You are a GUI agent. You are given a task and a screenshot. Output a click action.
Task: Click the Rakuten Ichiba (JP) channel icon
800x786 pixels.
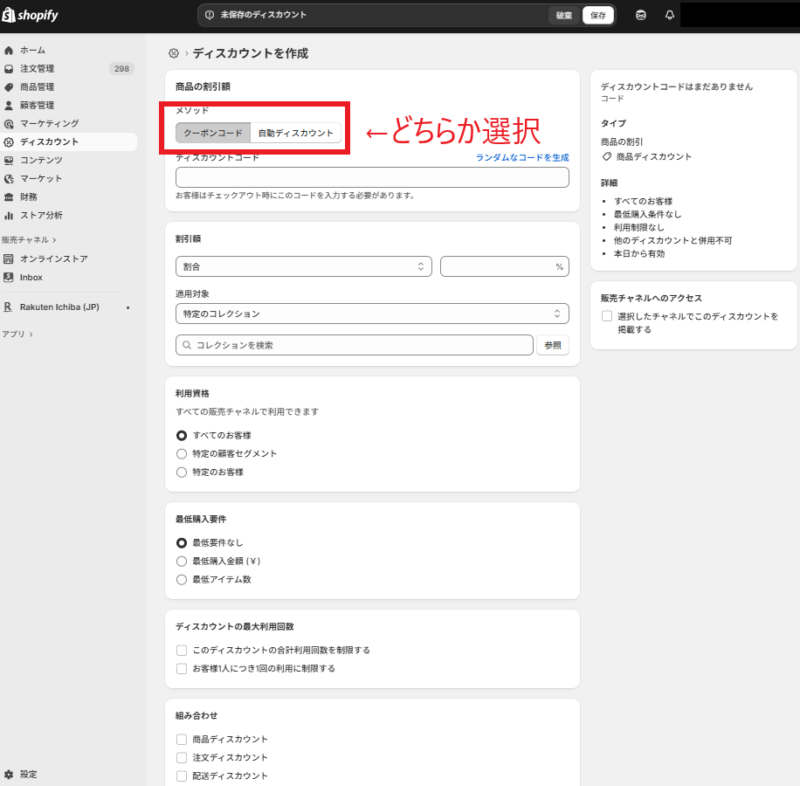9,307
